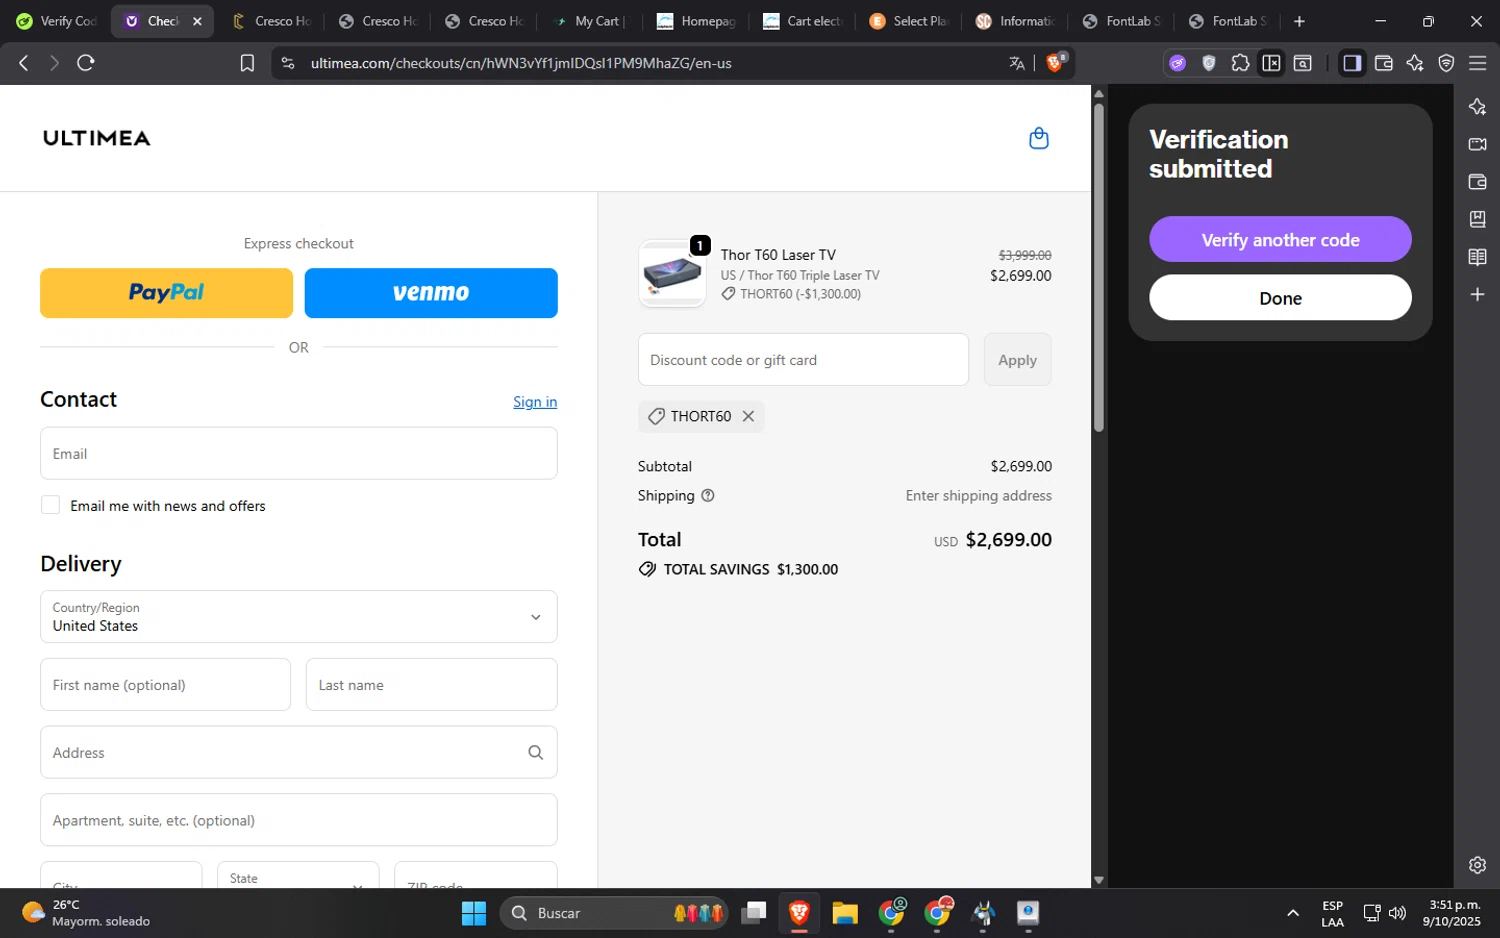Viewport: 1500px width, 938px height.
Task: Reload the checkout page
Action: 86,63
